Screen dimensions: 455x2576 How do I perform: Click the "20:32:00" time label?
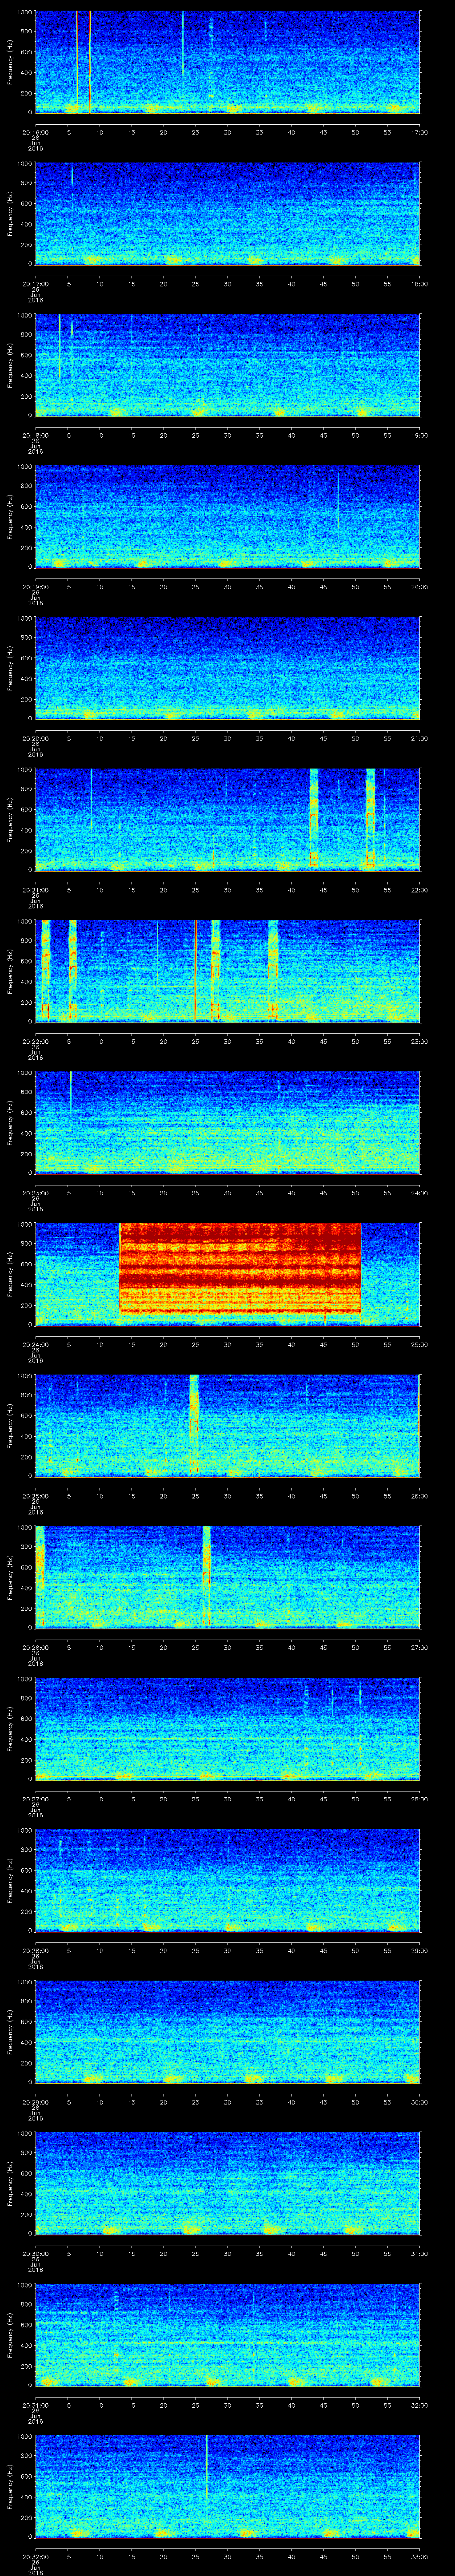(35, 2556)
